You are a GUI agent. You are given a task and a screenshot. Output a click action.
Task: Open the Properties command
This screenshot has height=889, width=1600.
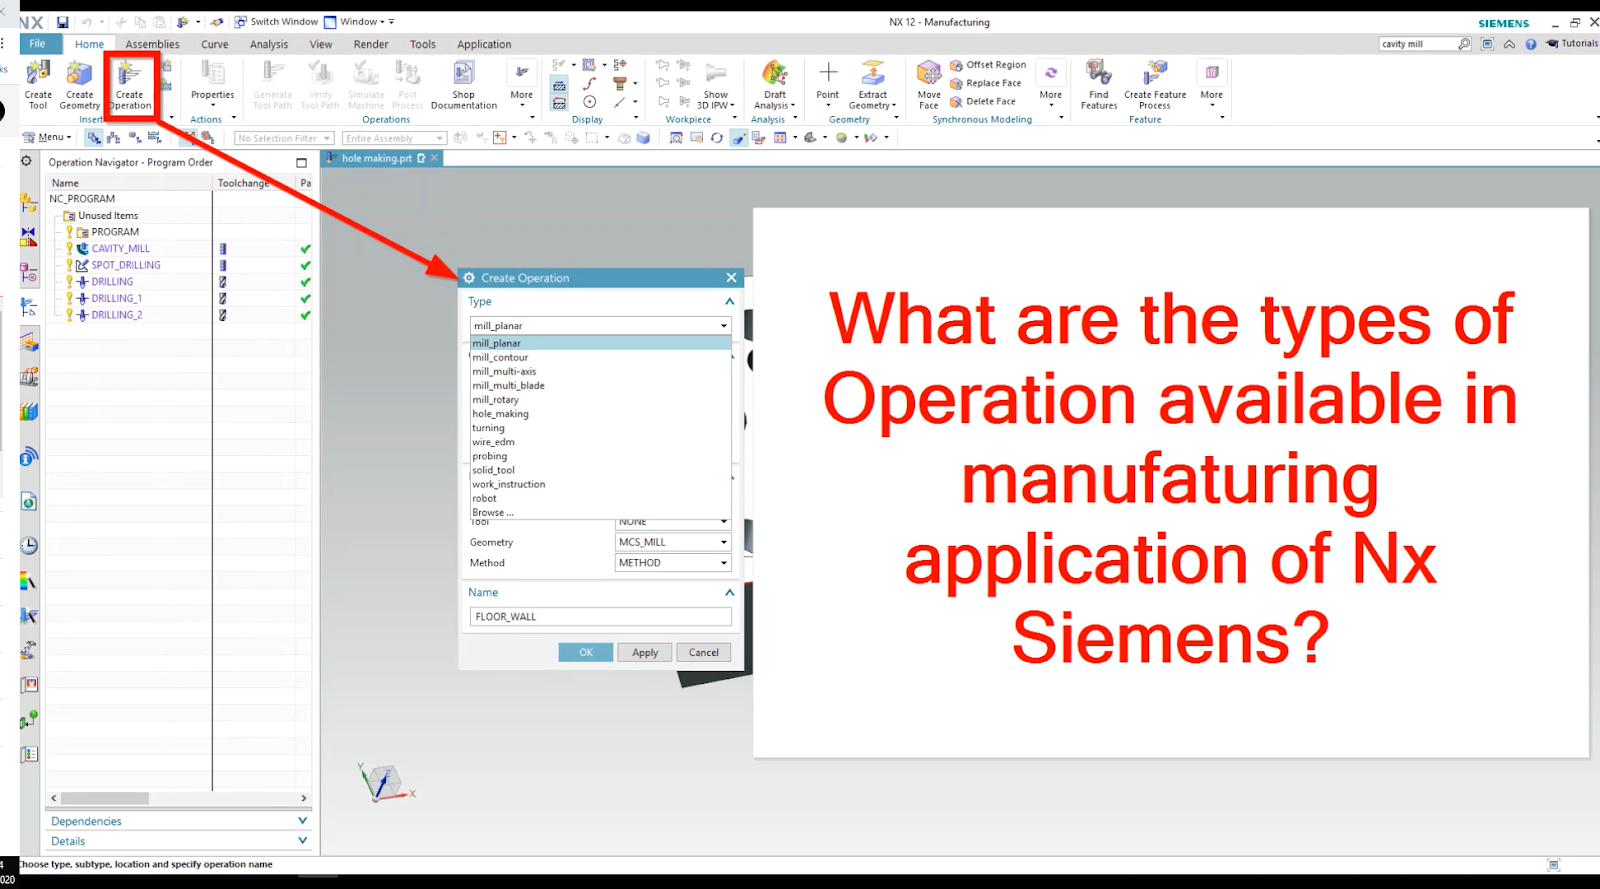coord(212,82)
